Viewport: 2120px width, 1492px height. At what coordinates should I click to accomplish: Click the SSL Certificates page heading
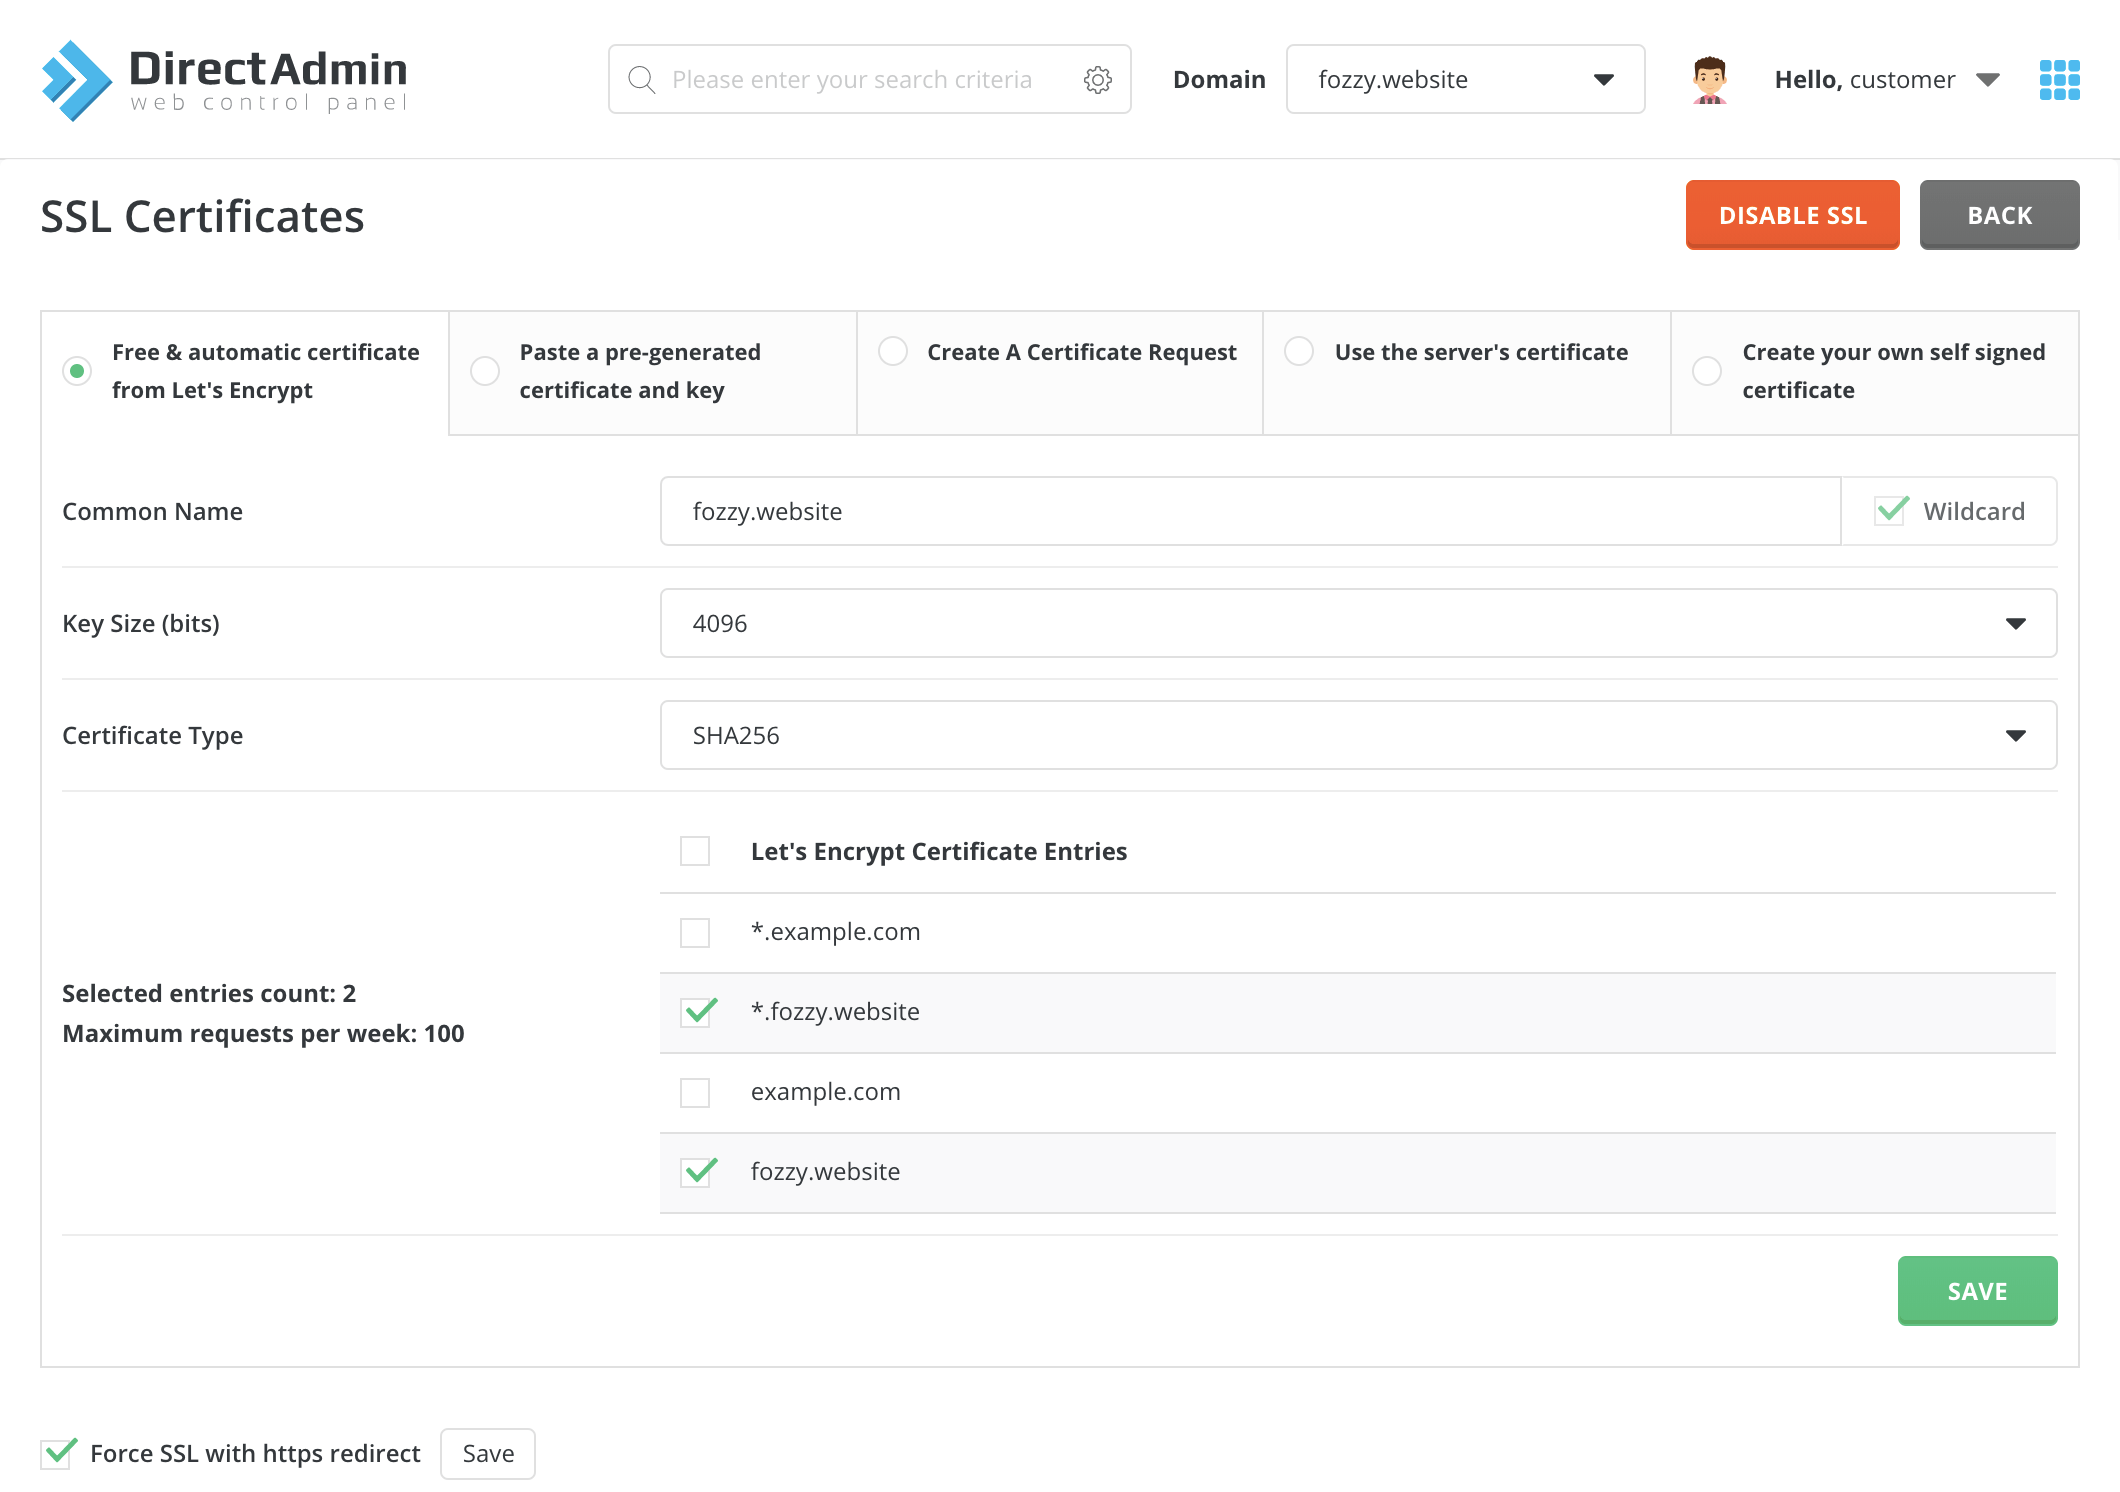coord(202,216)
